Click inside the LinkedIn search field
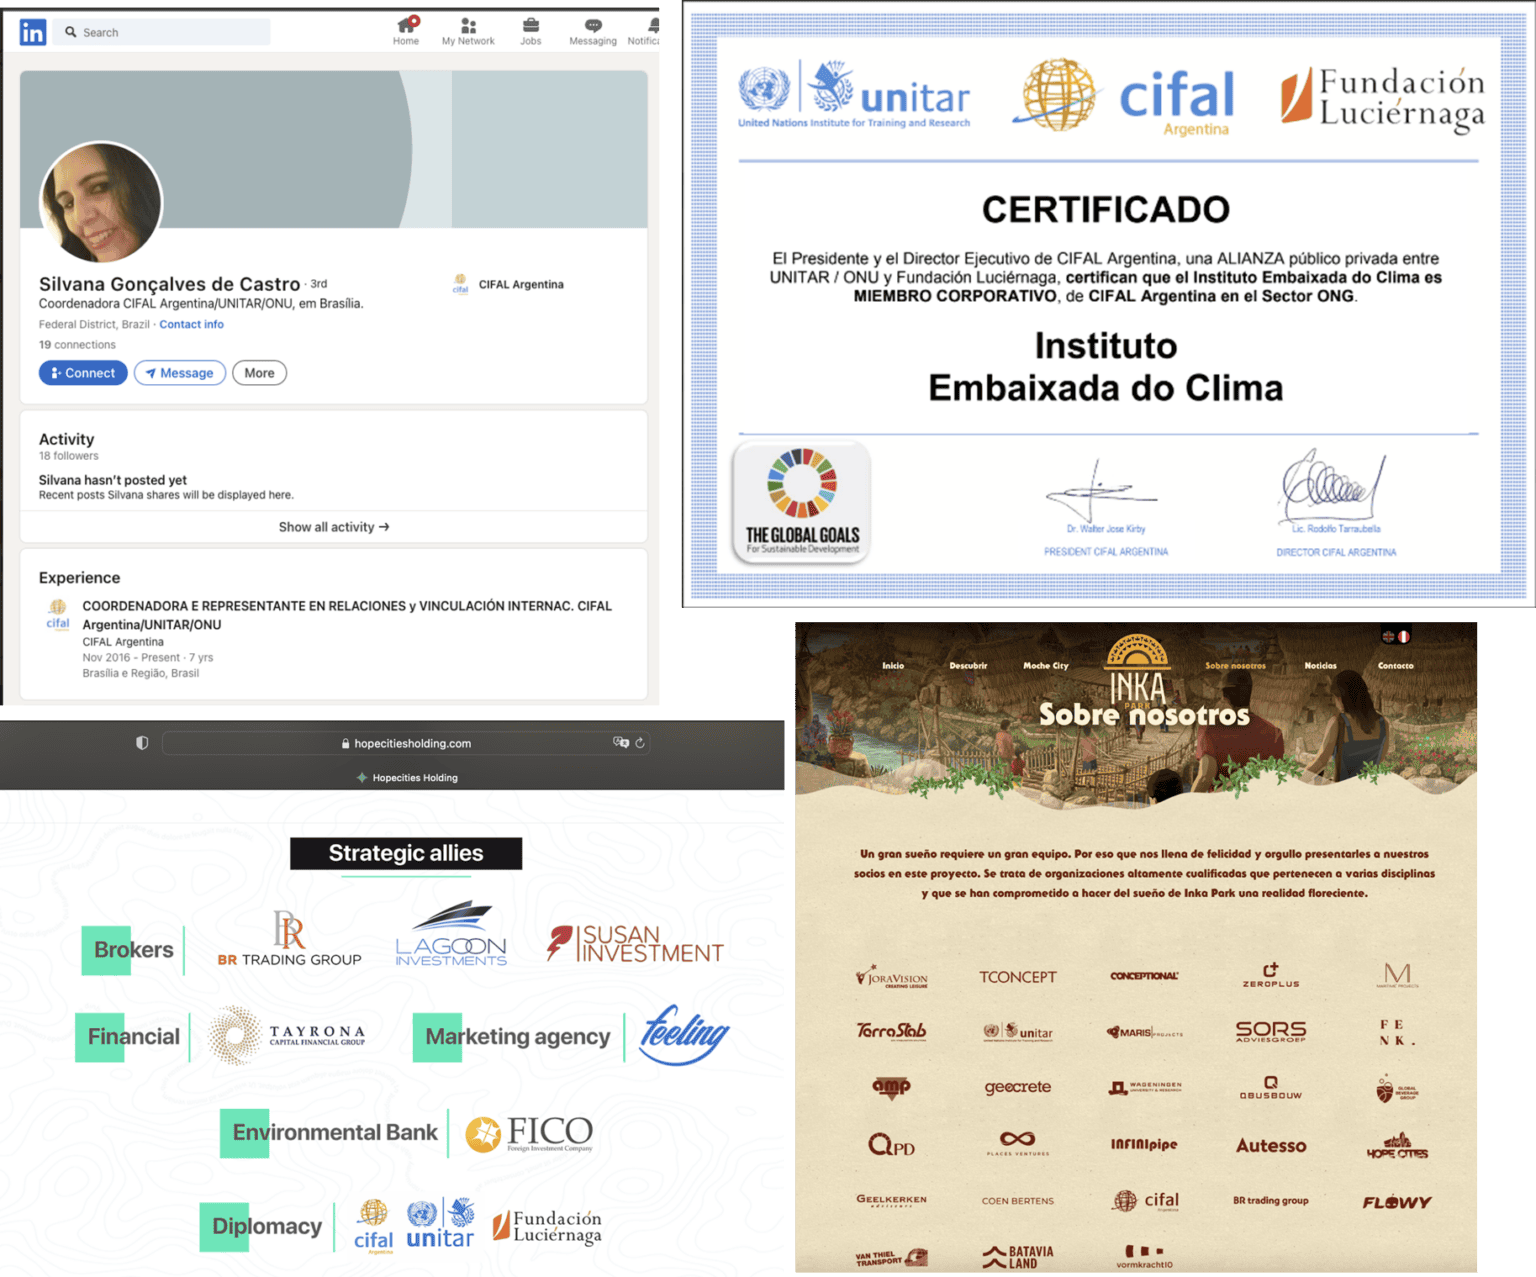This screenshot has width=1536, height=1277. point(162,31)
